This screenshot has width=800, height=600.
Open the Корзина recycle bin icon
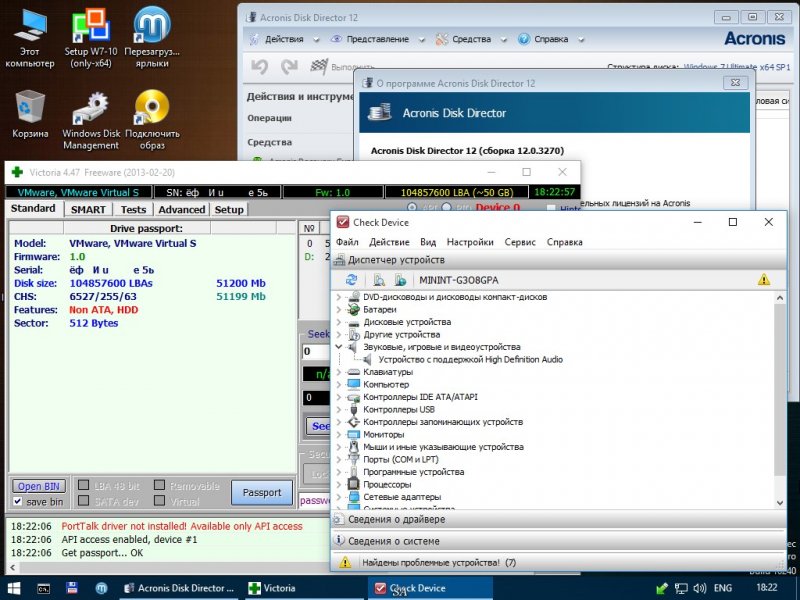[30, 113]
